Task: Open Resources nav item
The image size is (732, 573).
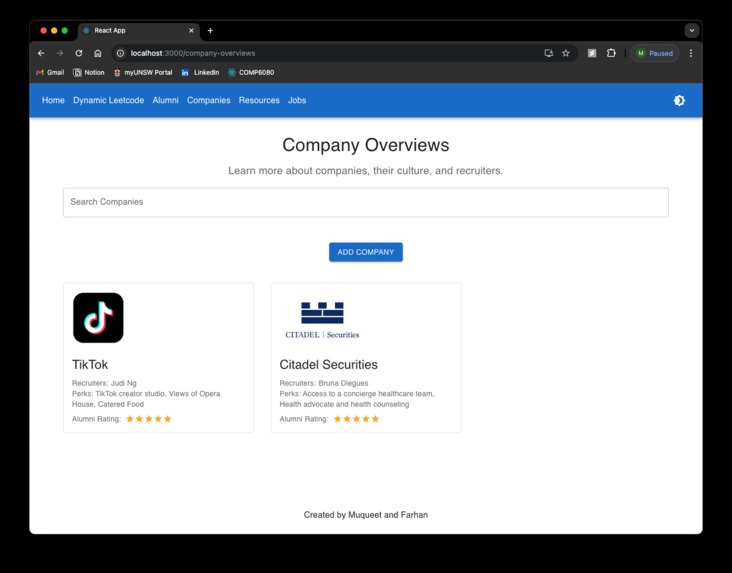Action: [259, 100]
